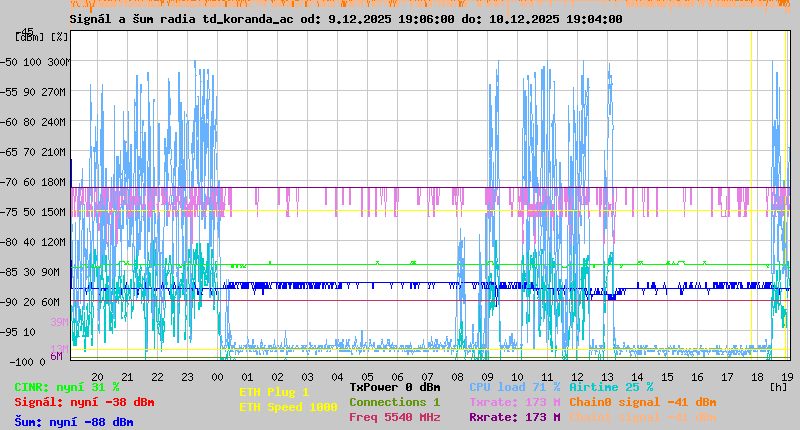Viewport: 800px width, 430px height.
Task: Click the [h] hours unit label
Action: 778,386
